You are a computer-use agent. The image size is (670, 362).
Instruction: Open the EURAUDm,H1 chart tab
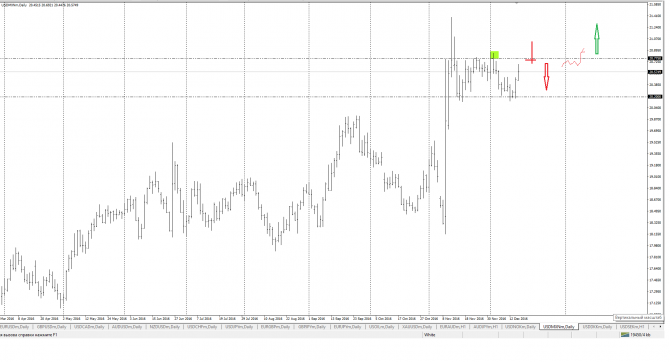[x=453, y=327]
